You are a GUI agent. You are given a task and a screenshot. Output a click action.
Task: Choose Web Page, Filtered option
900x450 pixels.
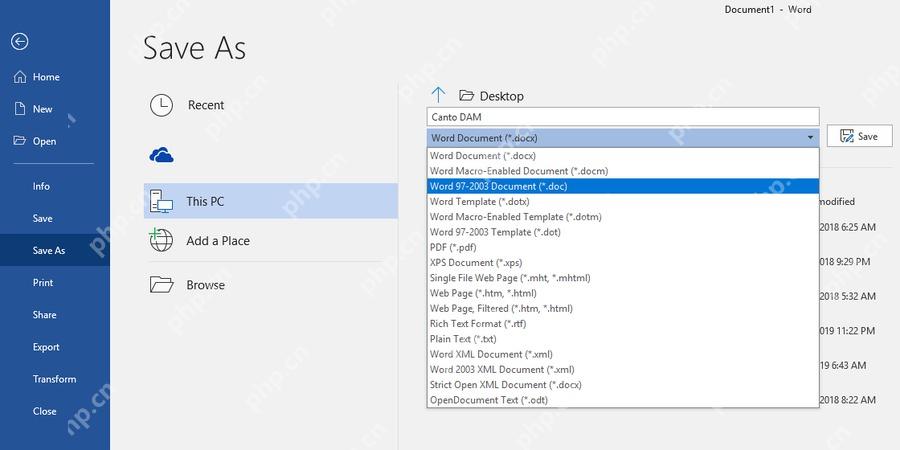click(x=623, y=308)
